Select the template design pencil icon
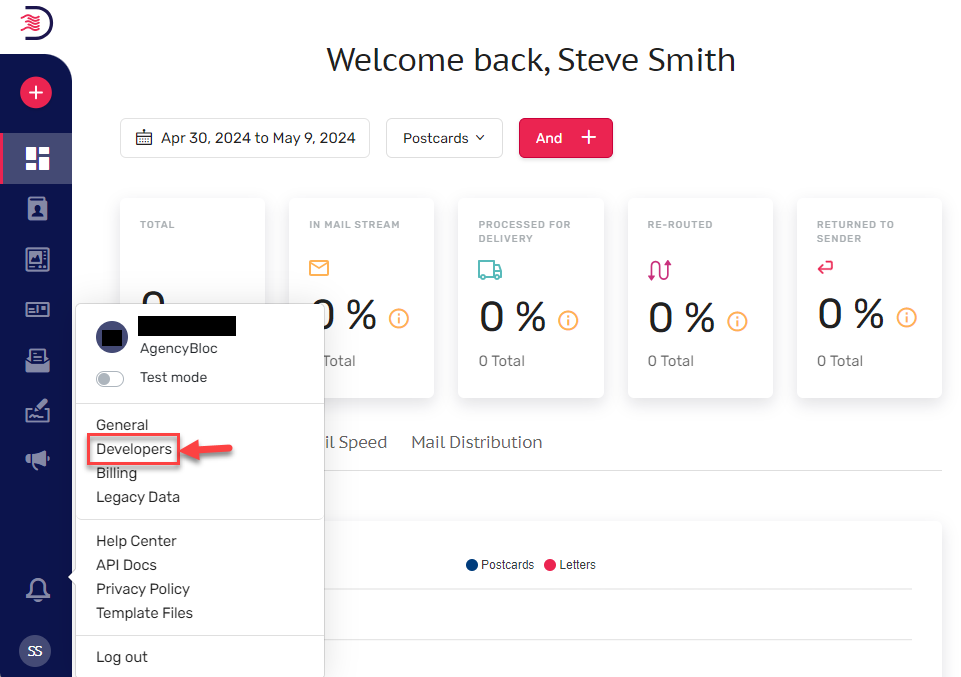The width and height of the screenshot is (961, 677). coord(36,411)
